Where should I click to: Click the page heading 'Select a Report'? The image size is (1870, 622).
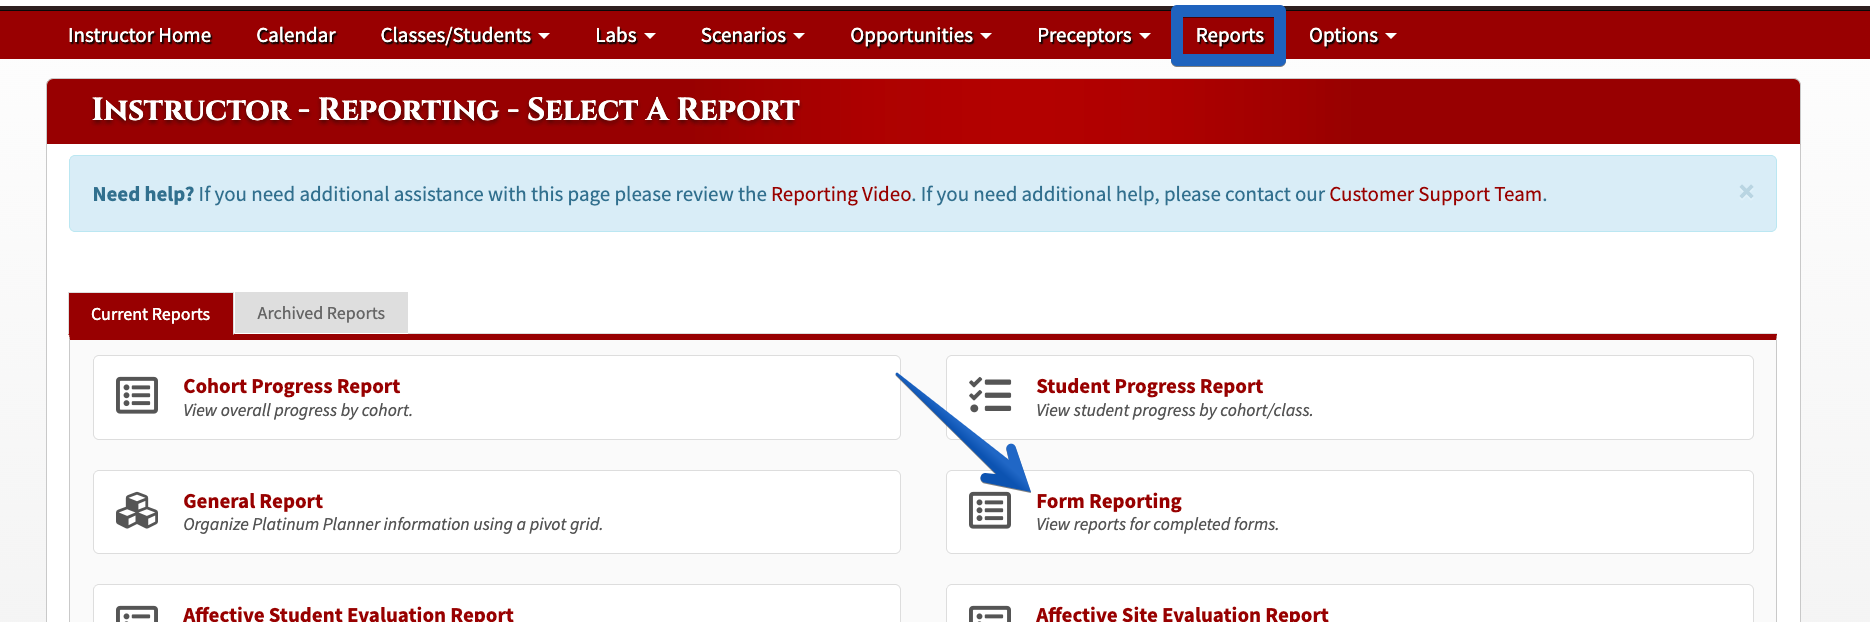pyautogui.click(x=663, y=110)
